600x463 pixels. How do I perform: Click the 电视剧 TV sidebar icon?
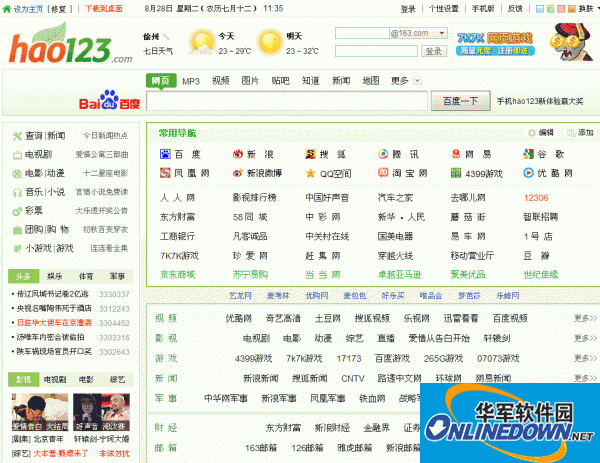coord(17,155)
